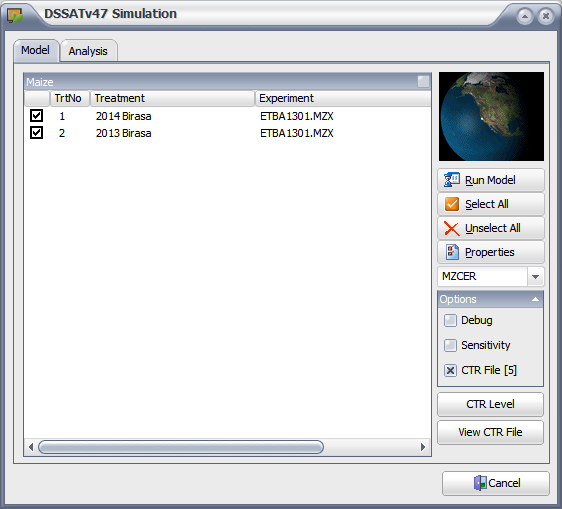Uncheck treatment 1 2014 Birasa checkbox
The height and width of the screenshot is (509, 562).
pyautogui.click(x=36, y=116)
